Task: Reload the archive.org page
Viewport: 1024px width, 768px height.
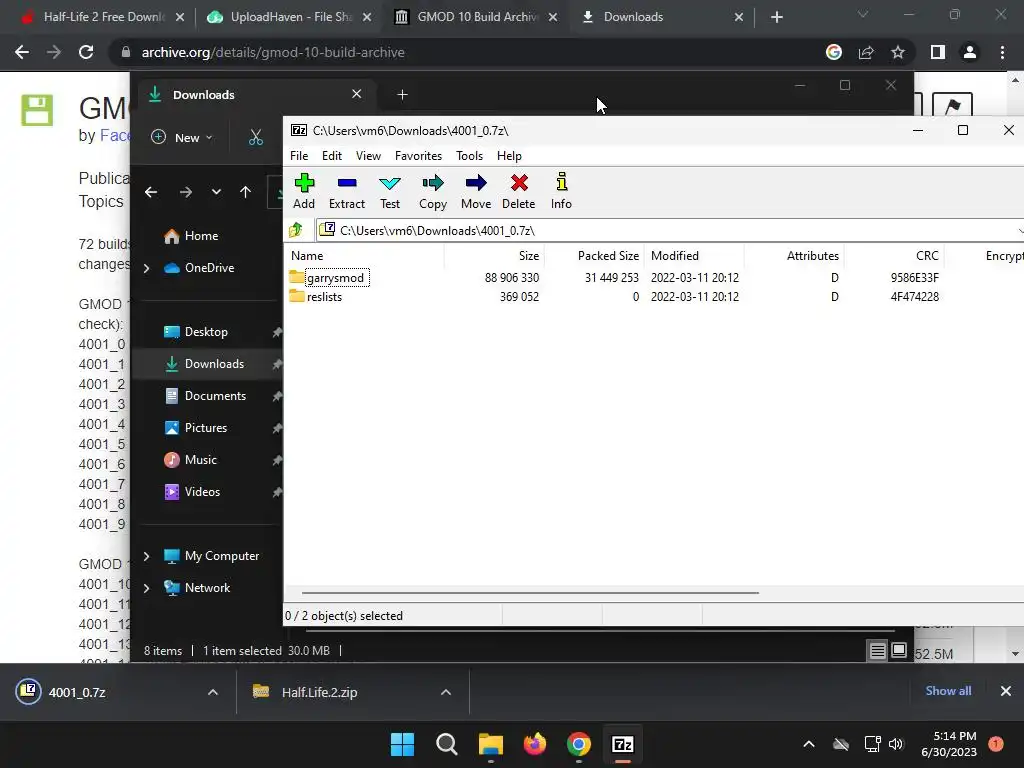Action: 86,52
